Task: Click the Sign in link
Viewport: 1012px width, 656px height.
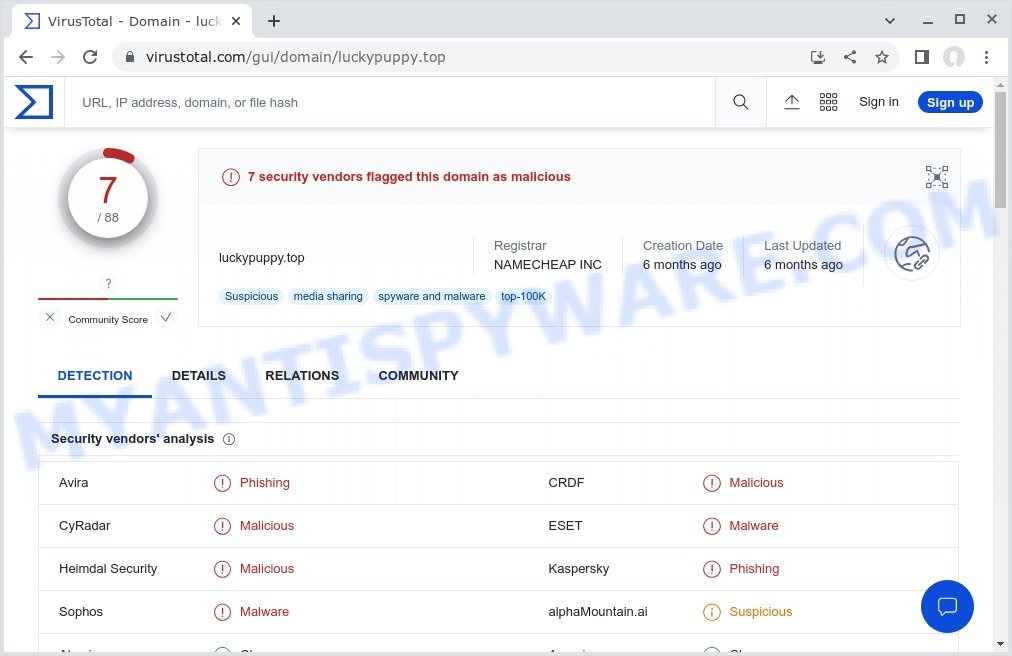Action: (878, 102)
